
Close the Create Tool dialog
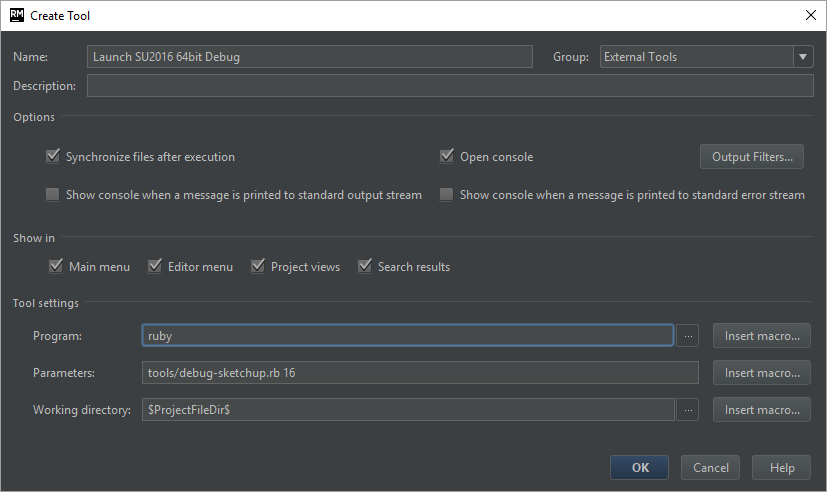[809, 15]
